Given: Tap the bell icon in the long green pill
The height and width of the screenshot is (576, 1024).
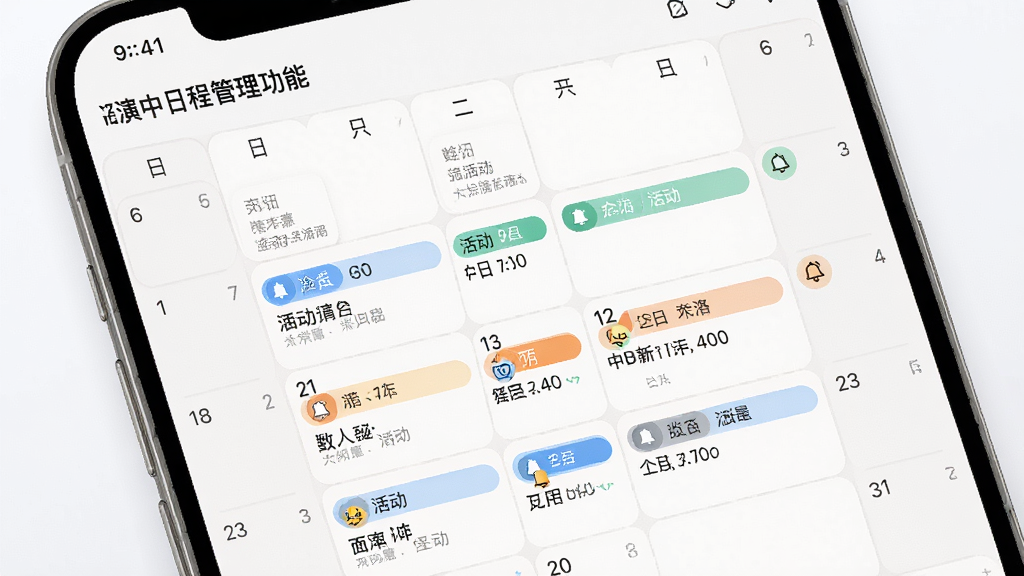Looking at the screenshot, I should 579,216.
